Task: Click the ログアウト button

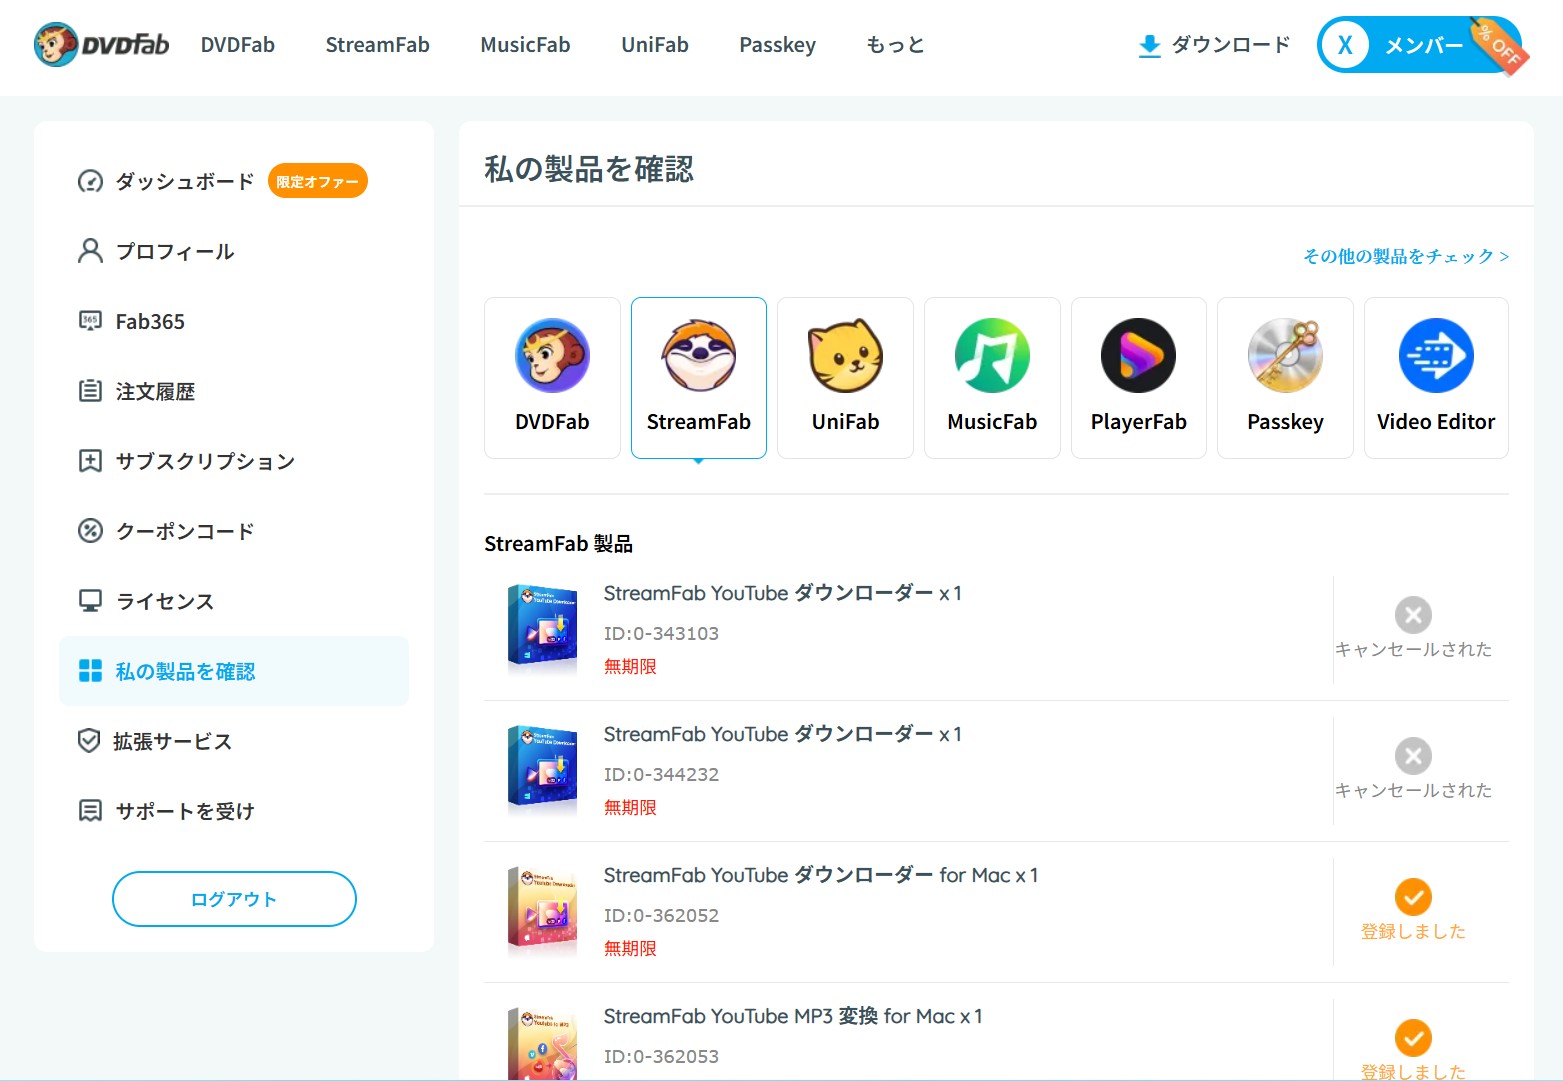Action: [x=234, y=899]
